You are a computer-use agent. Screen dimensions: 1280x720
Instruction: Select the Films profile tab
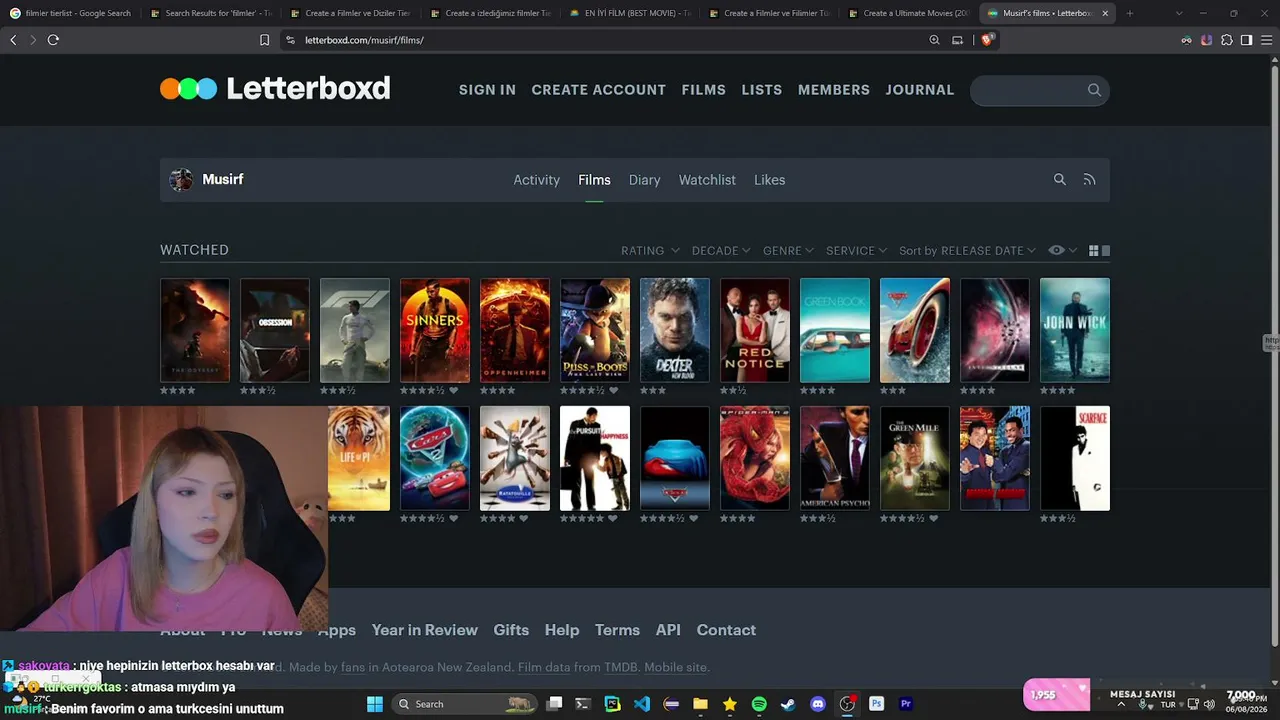point(594,180)
